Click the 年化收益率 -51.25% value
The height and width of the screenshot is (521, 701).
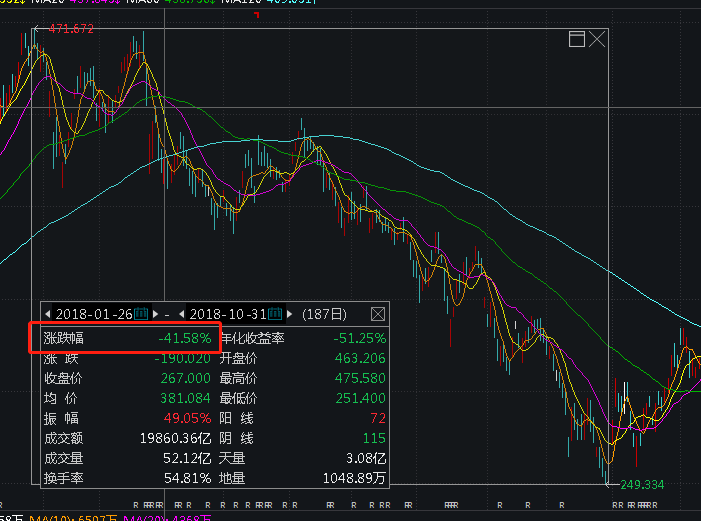coord(359,339)
